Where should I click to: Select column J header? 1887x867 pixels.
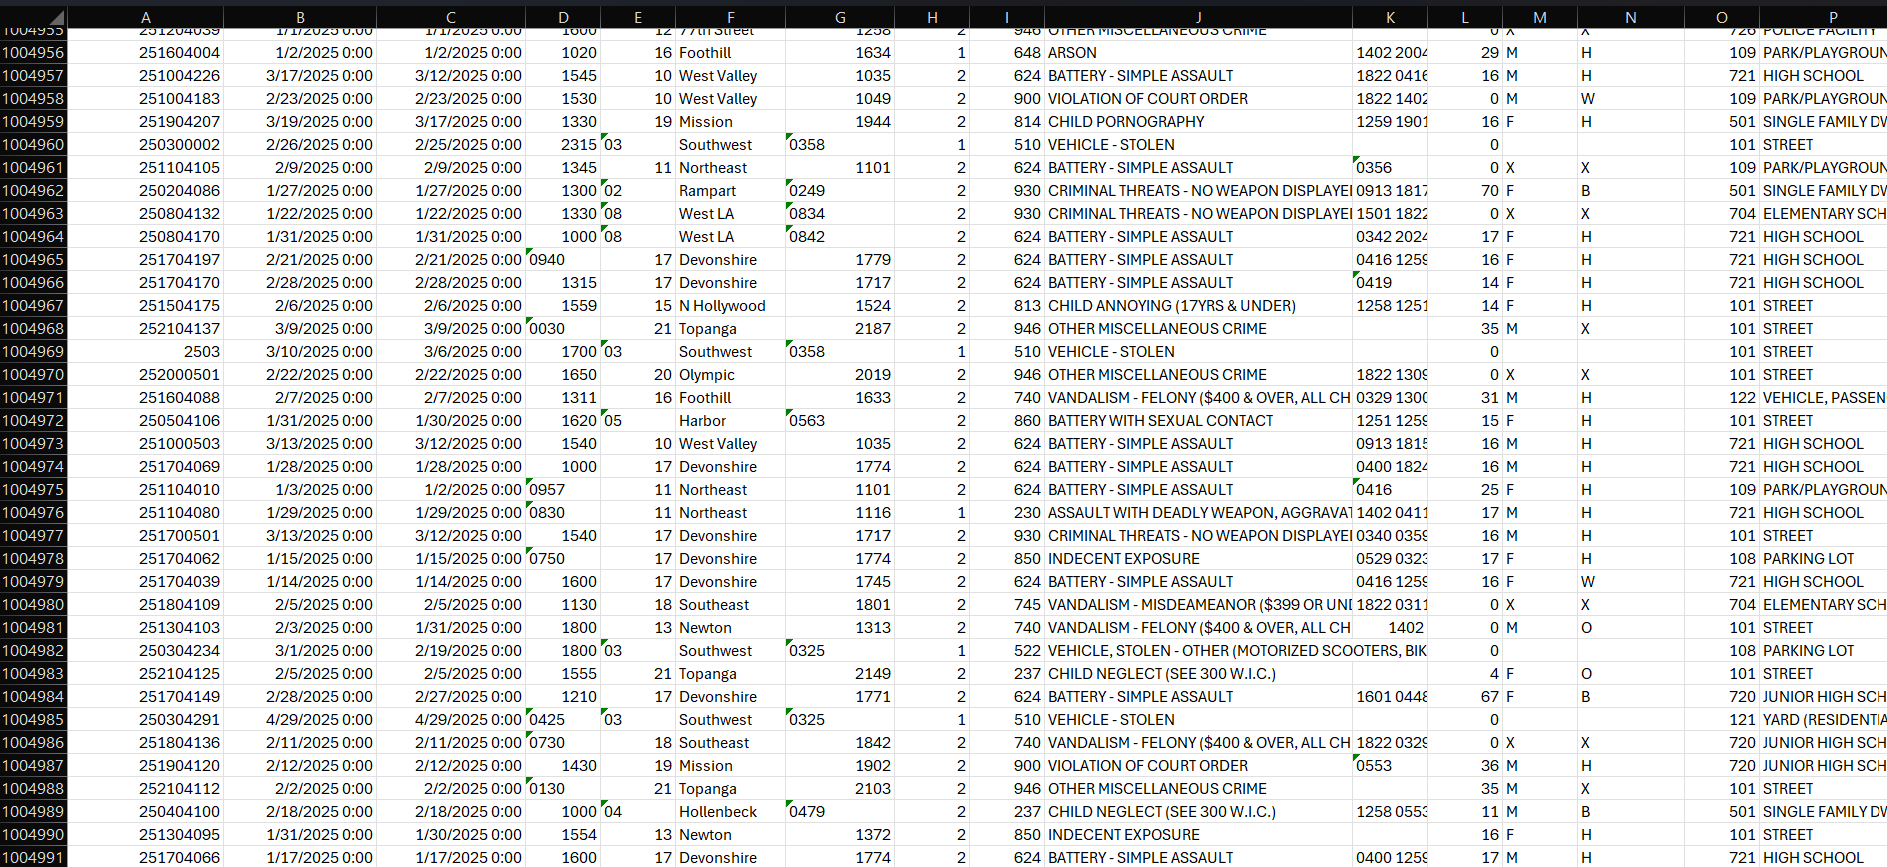1198,17
